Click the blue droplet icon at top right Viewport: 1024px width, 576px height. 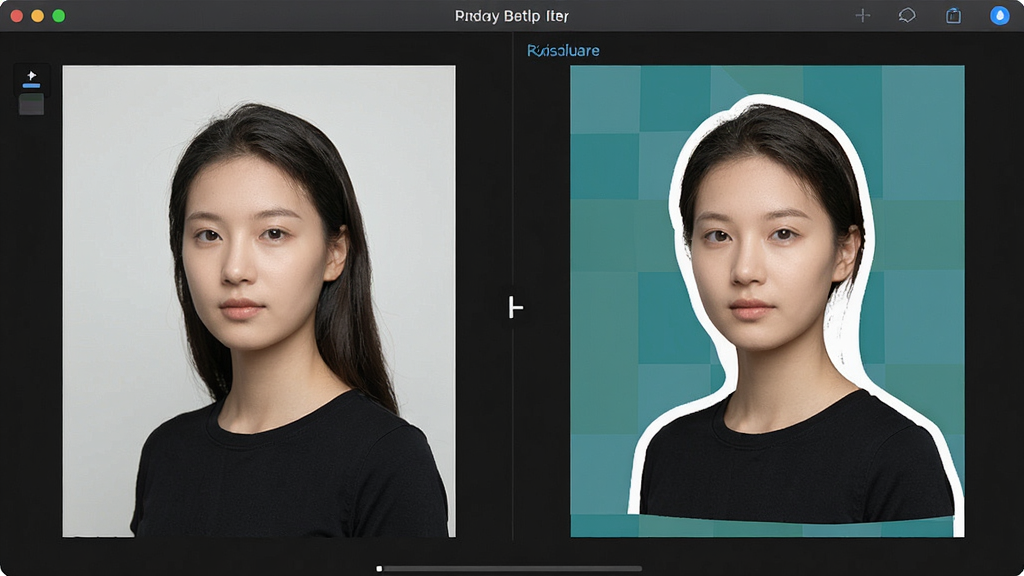point(1000,15)
